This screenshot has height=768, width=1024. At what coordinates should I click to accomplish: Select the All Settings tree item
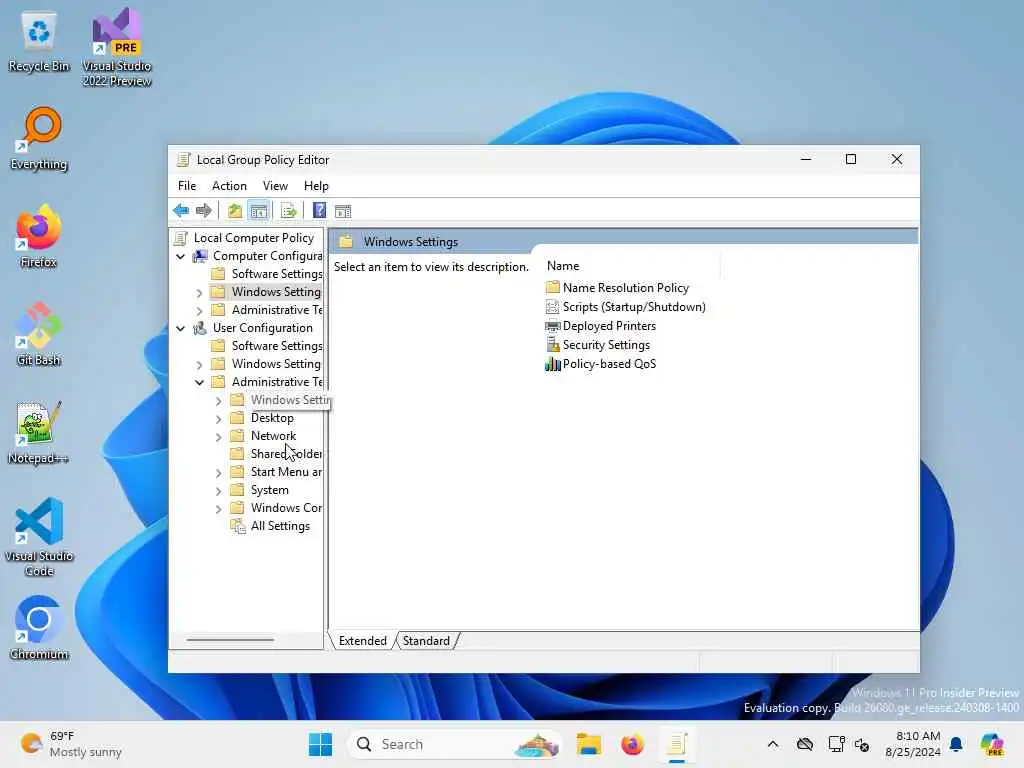pyautogui.click(x=280, y=526)
